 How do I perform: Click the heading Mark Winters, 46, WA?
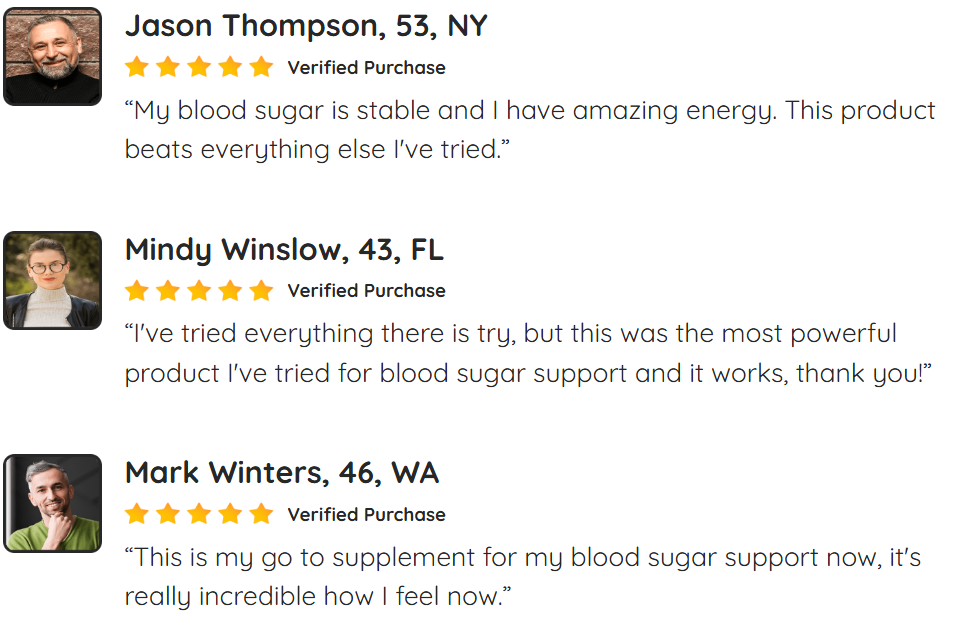click(x=282, y=473)
